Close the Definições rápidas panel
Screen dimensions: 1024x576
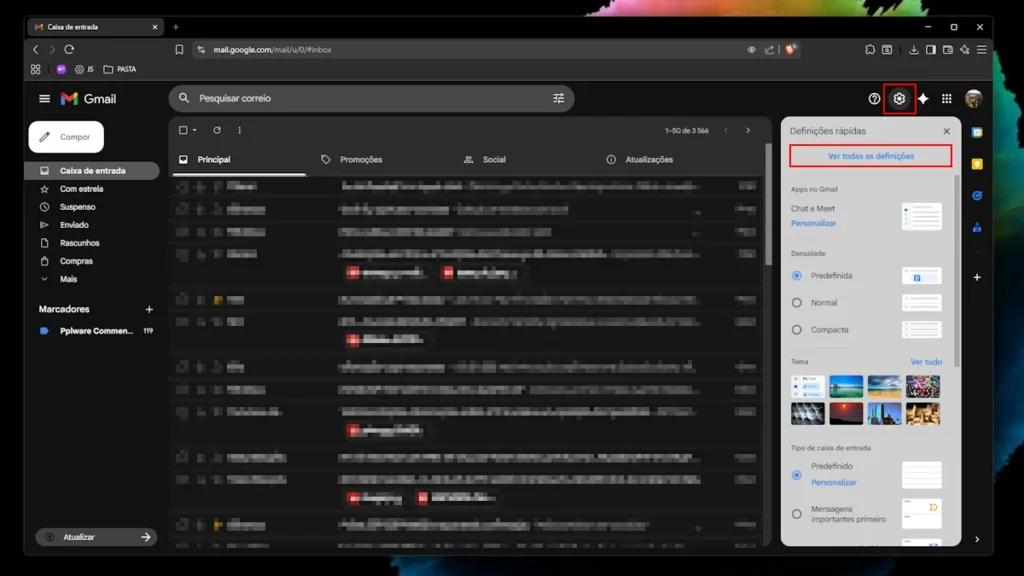[x=946, y=131]
